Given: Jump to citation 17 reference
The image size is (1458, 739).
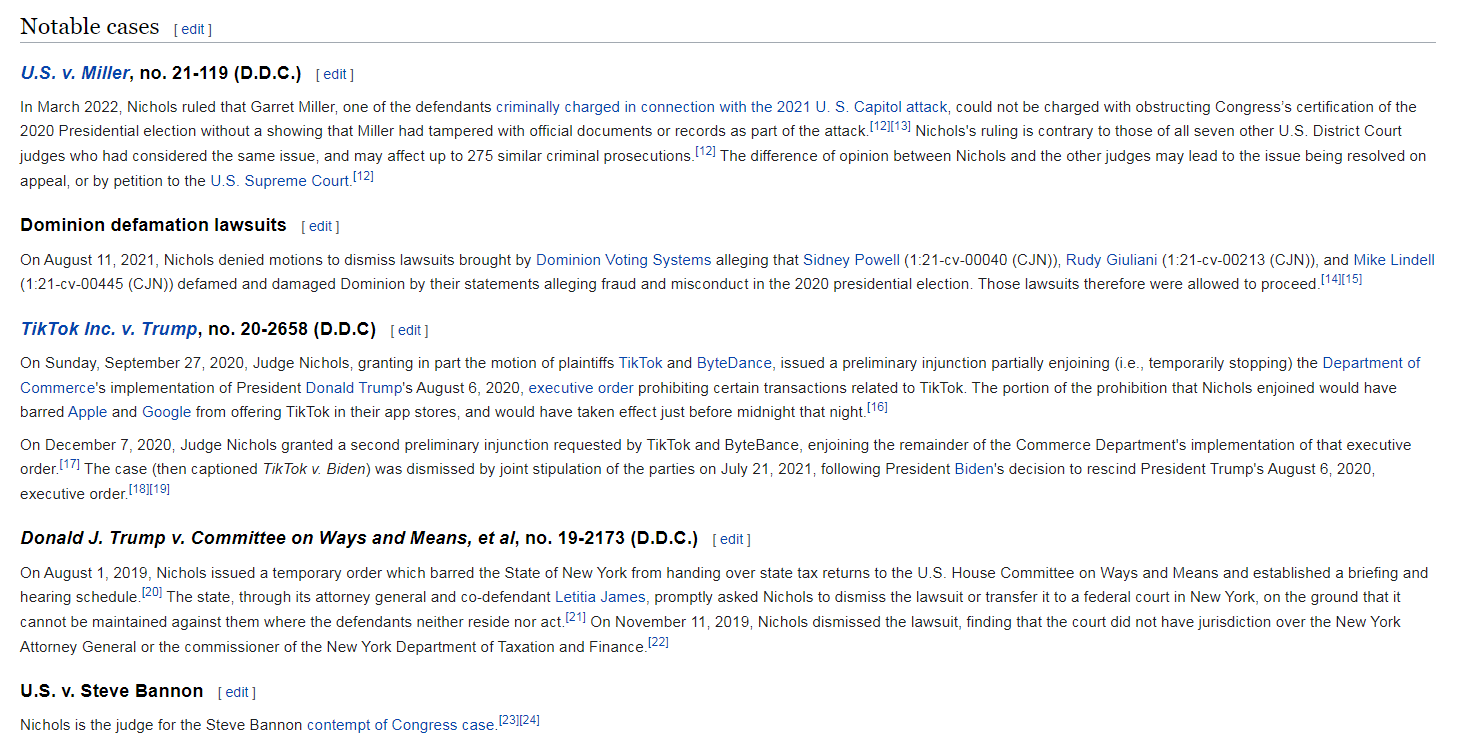Looking at the screenshot, I should point(70,465).
